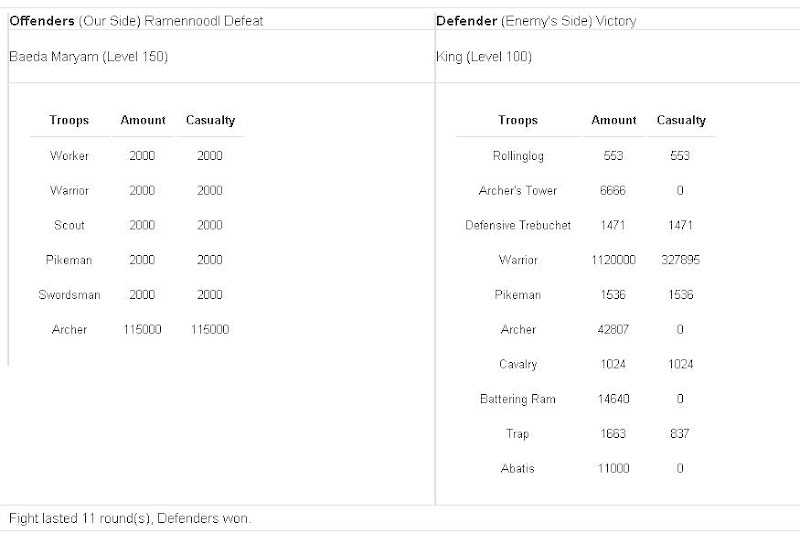
Task: Click the Defensive Trebuchet row label
Action: 518,225
